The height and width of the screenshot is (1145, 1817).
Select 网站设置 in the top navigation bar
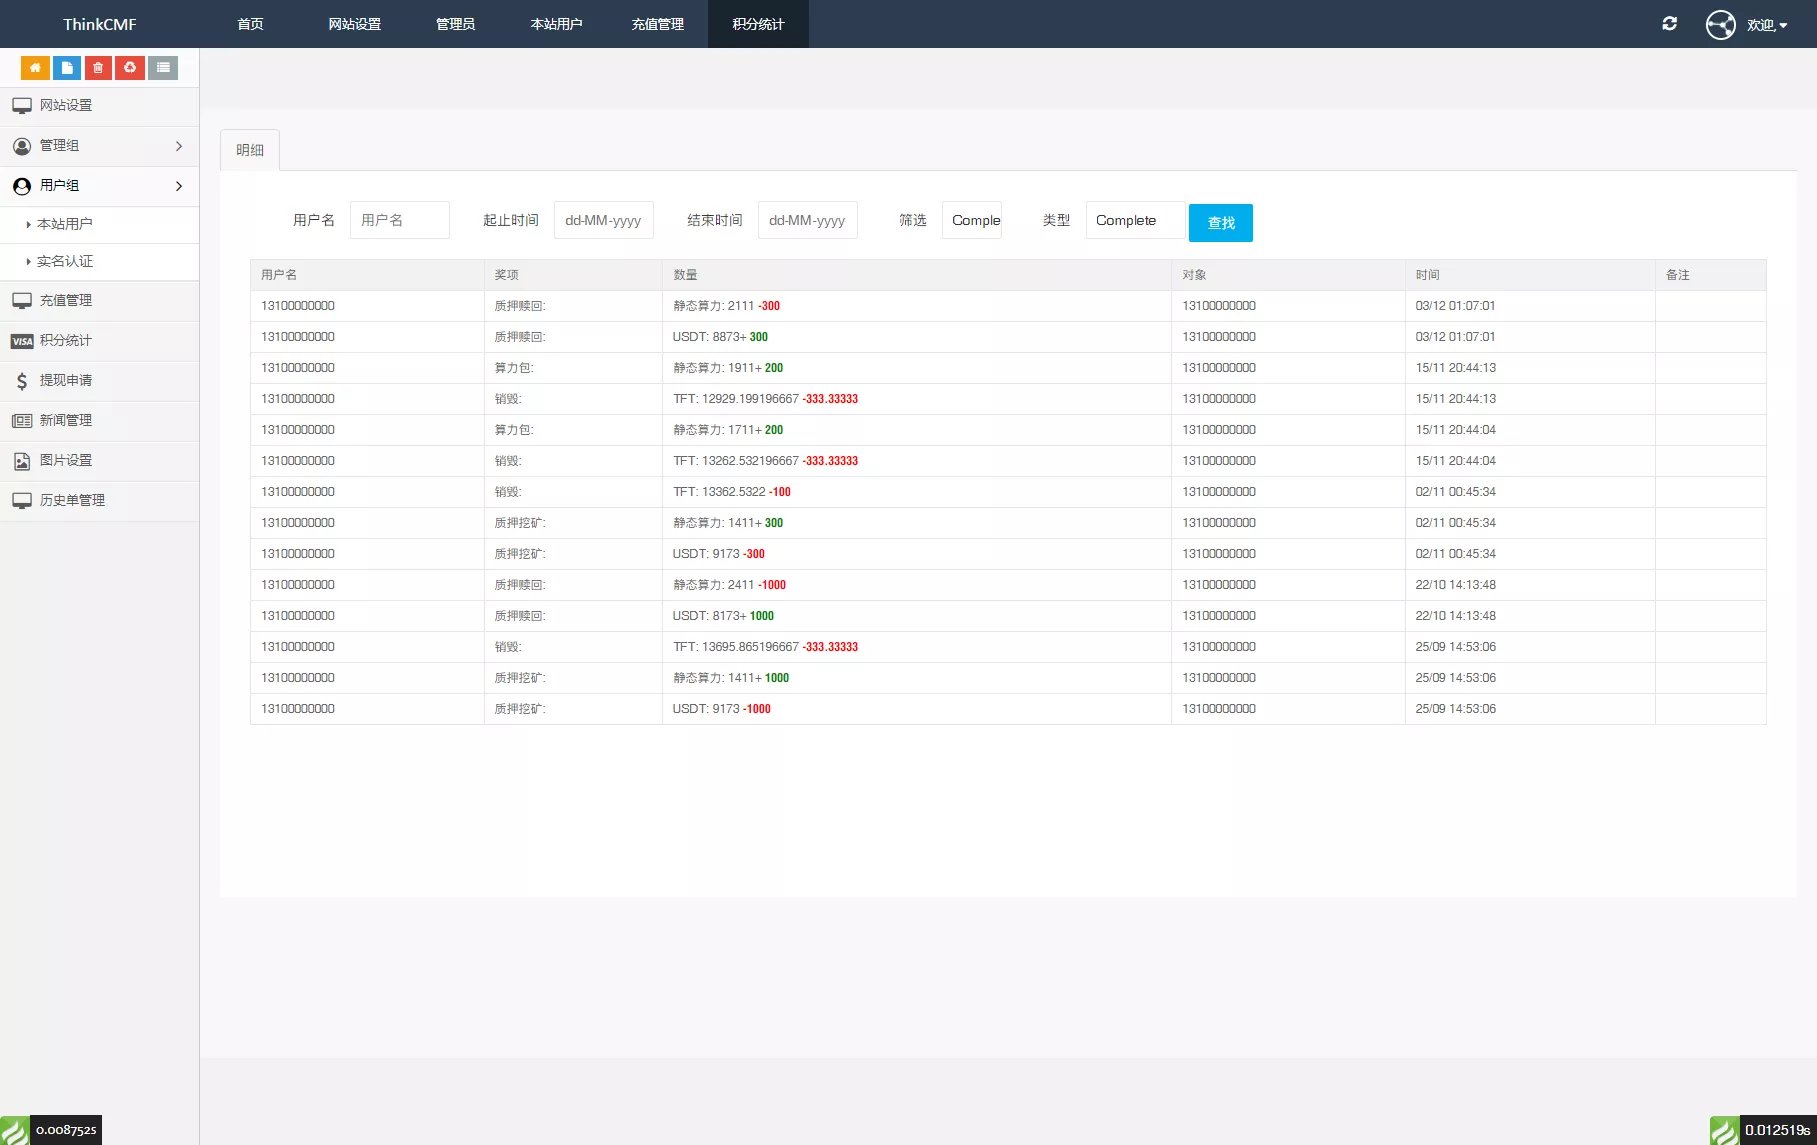click(354, 24)
